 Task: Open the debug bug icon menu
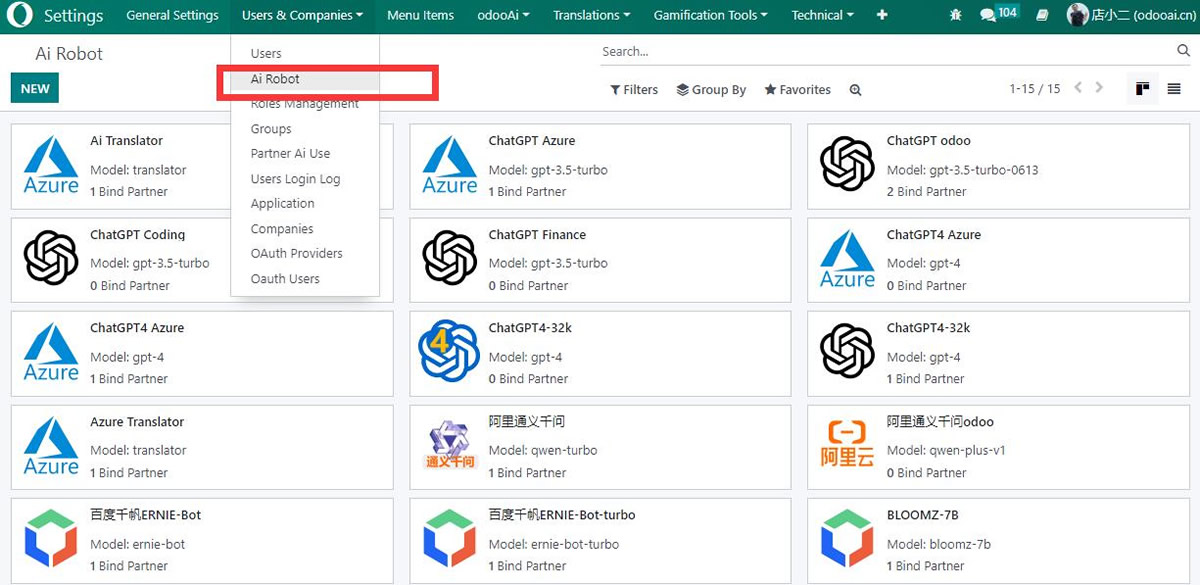point(956,15)
